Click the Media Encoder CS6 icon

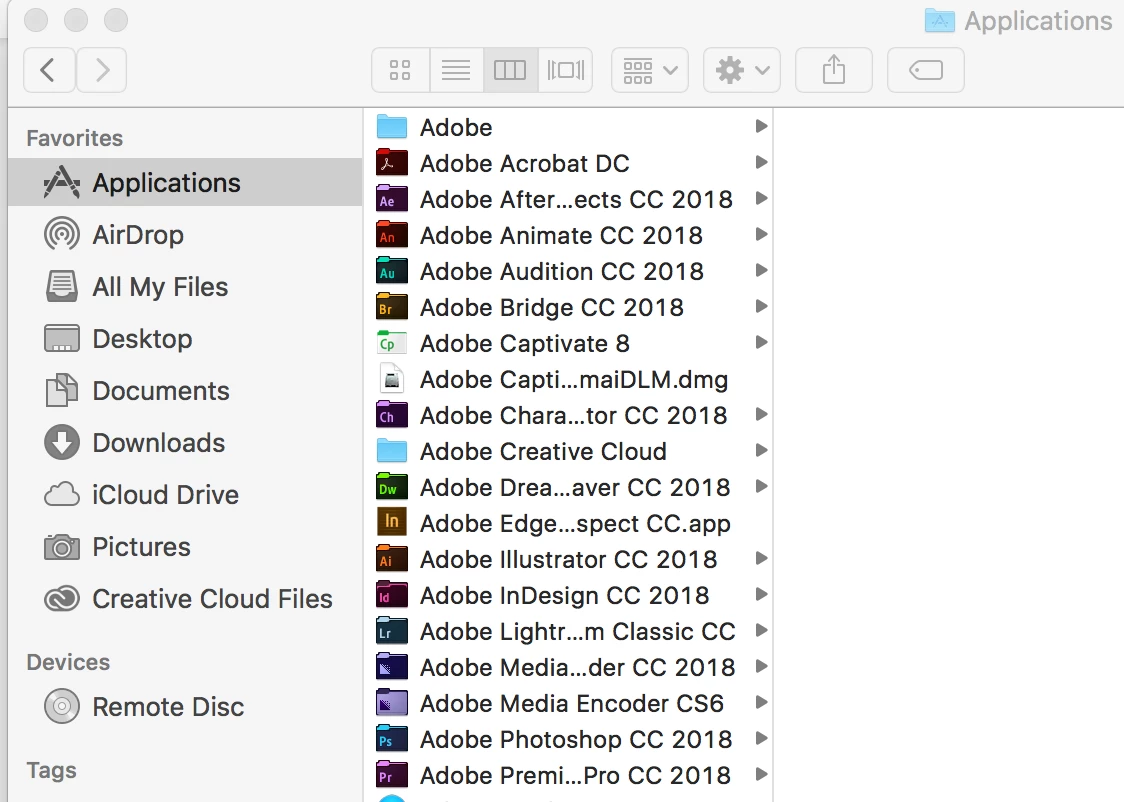coord(392,703)
